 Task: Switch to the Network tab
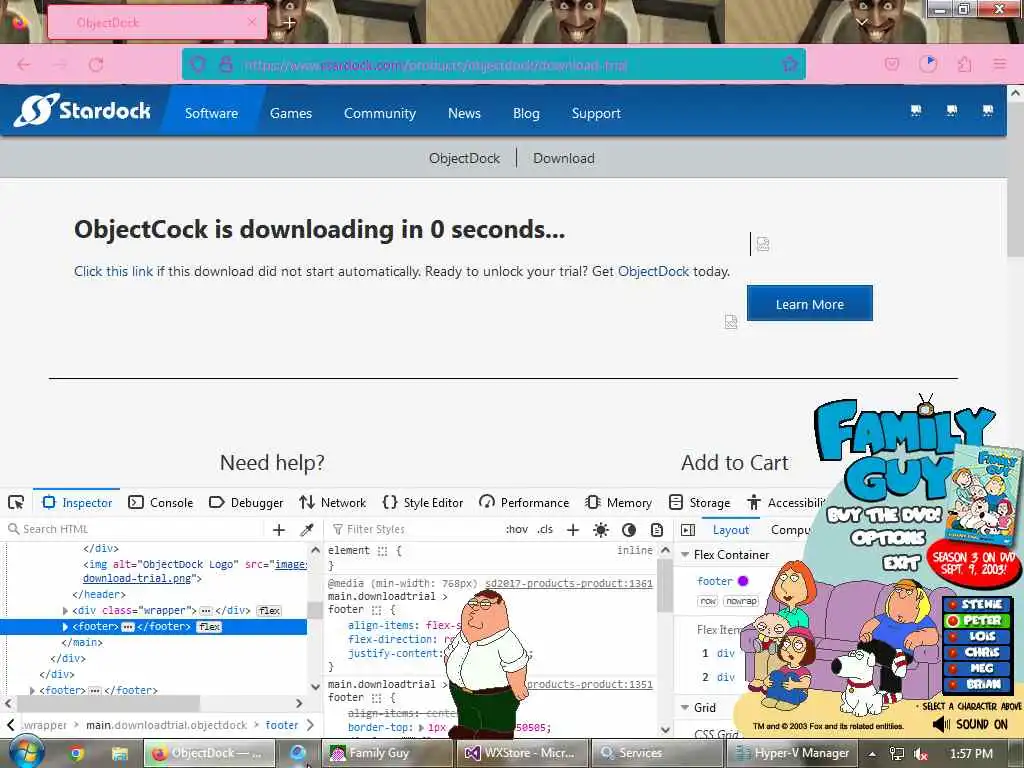tap(333, 502)
